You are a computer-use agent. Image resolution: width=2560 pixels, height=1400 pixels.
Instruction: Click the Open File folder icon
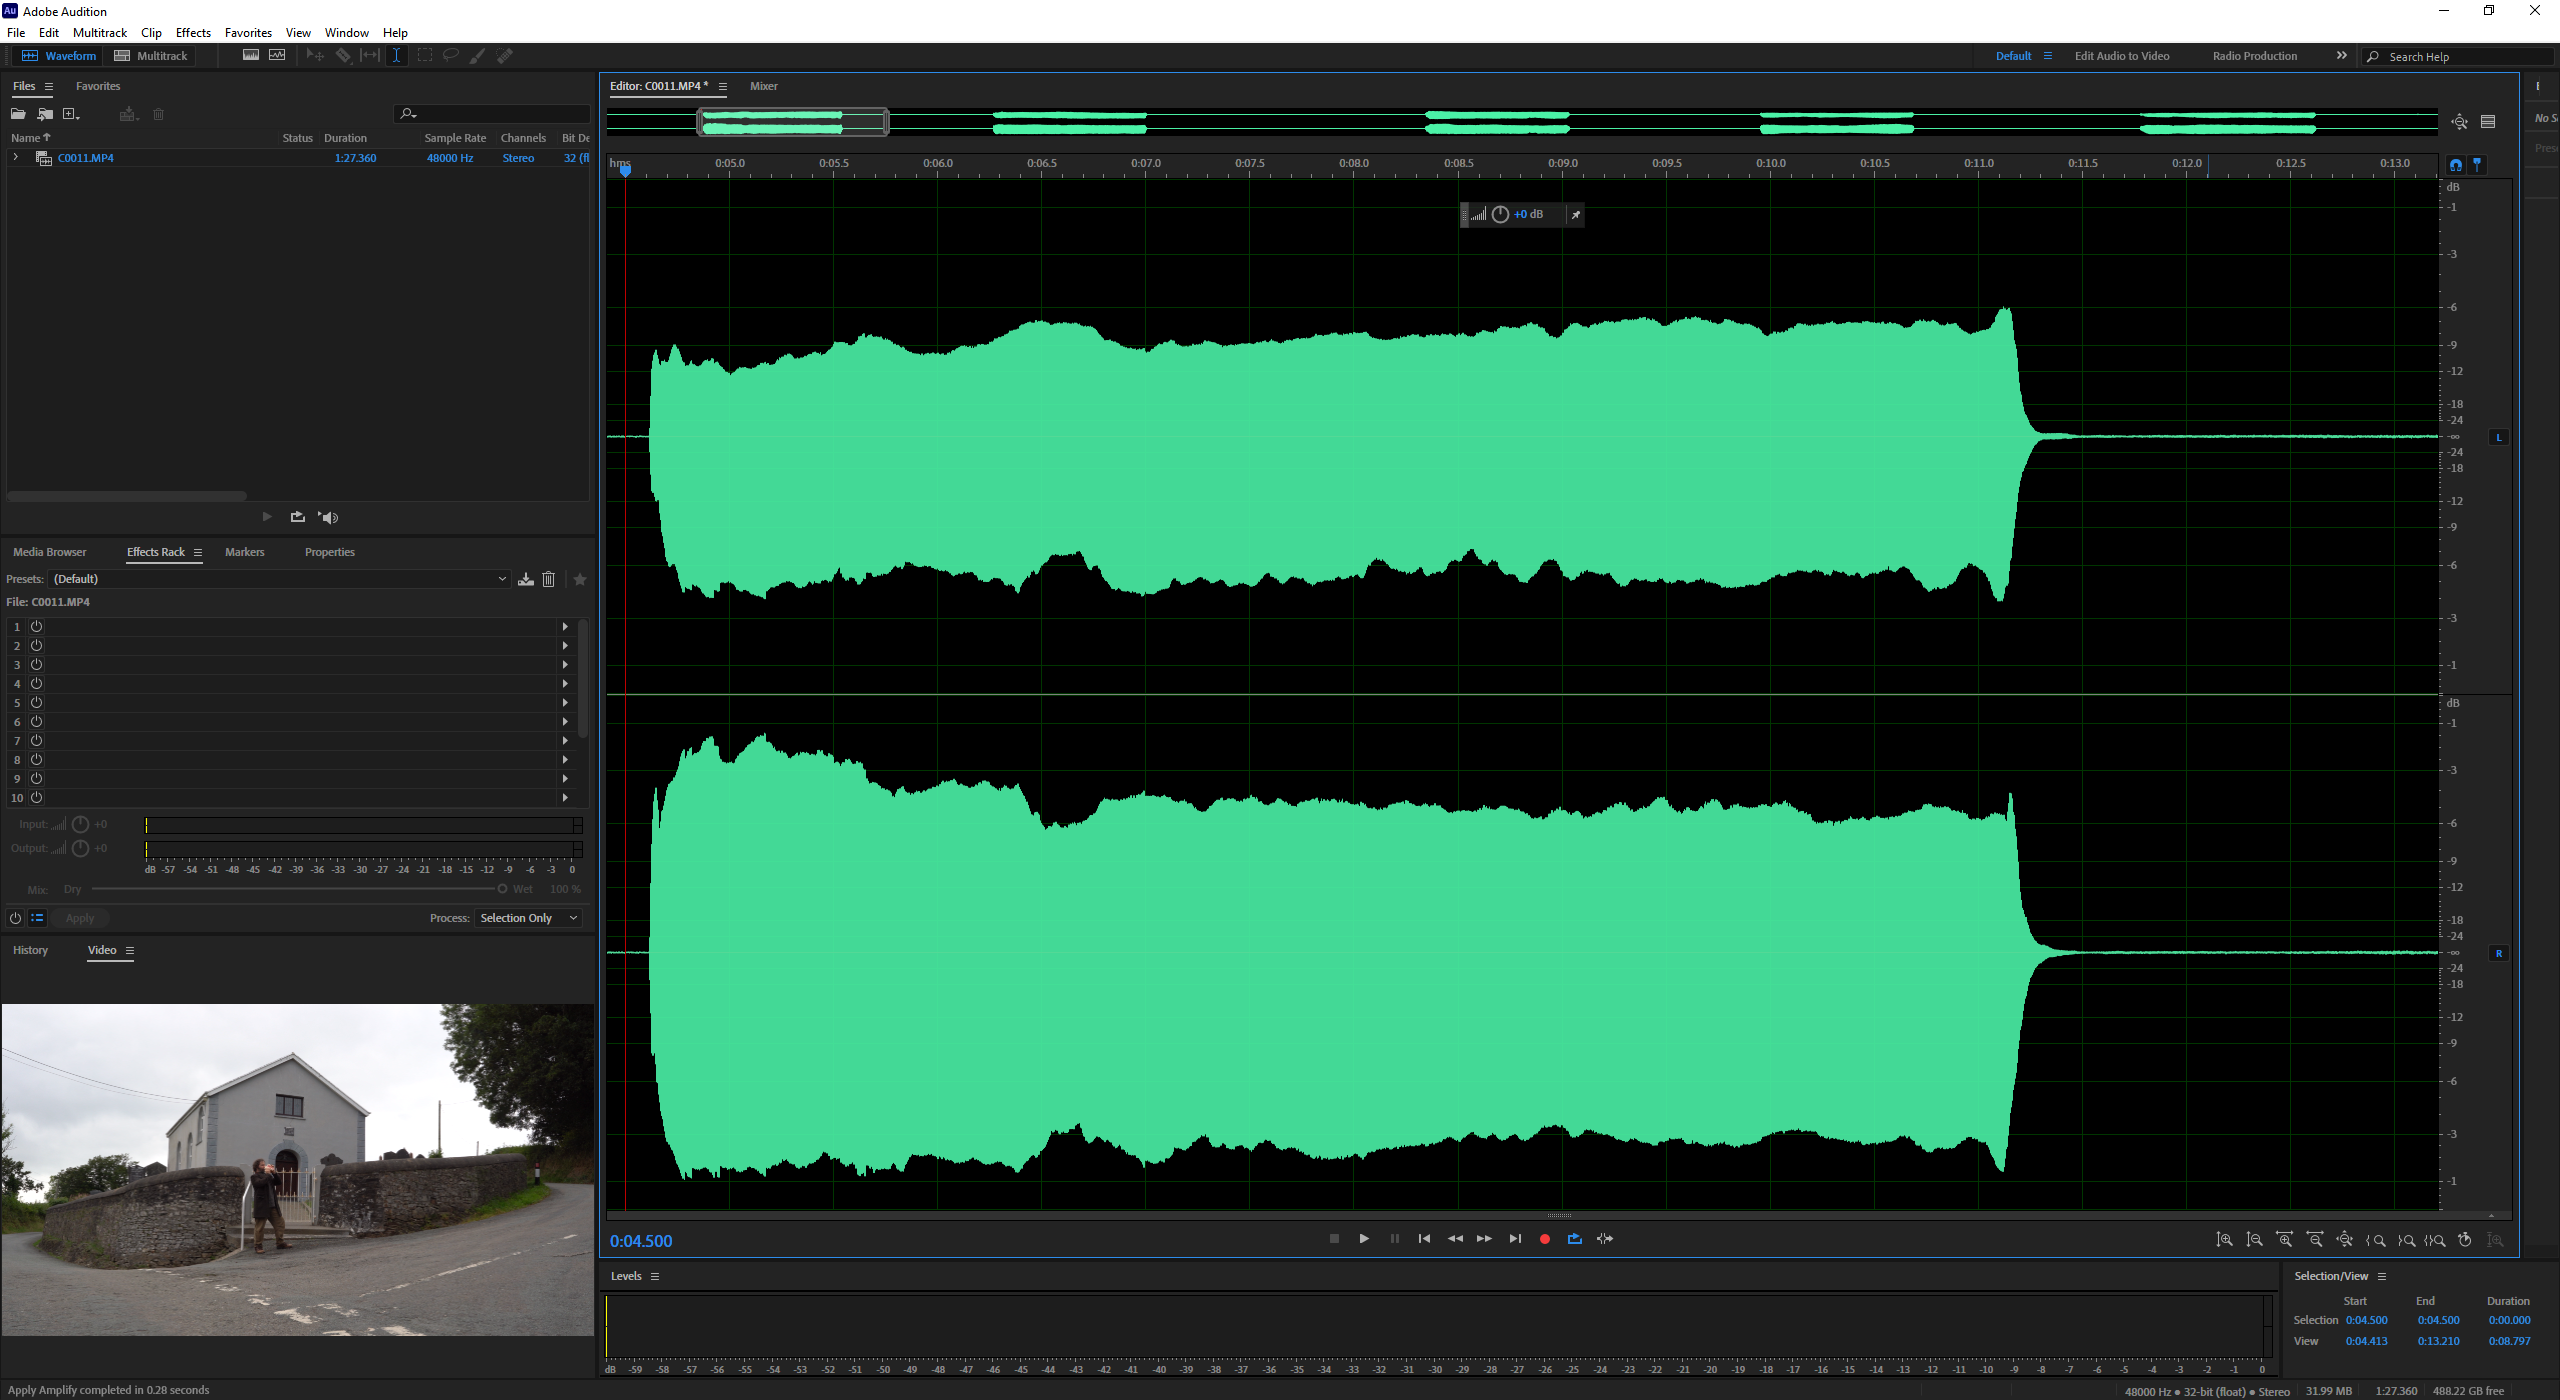click(x=18, y=114)
